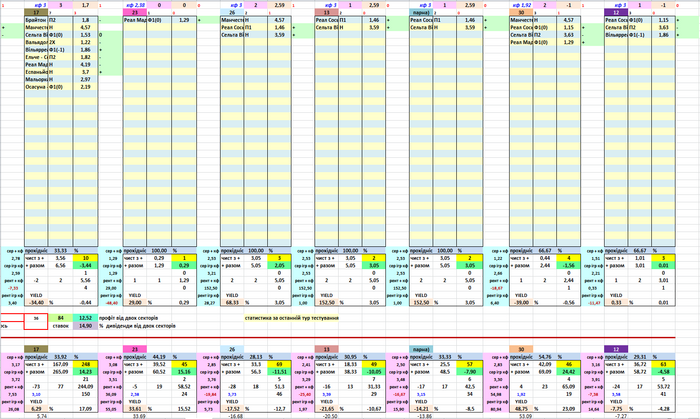Viewport: 700px width, 419px height.
Task: Click the green cell showing 84
Action: (61, 318)
